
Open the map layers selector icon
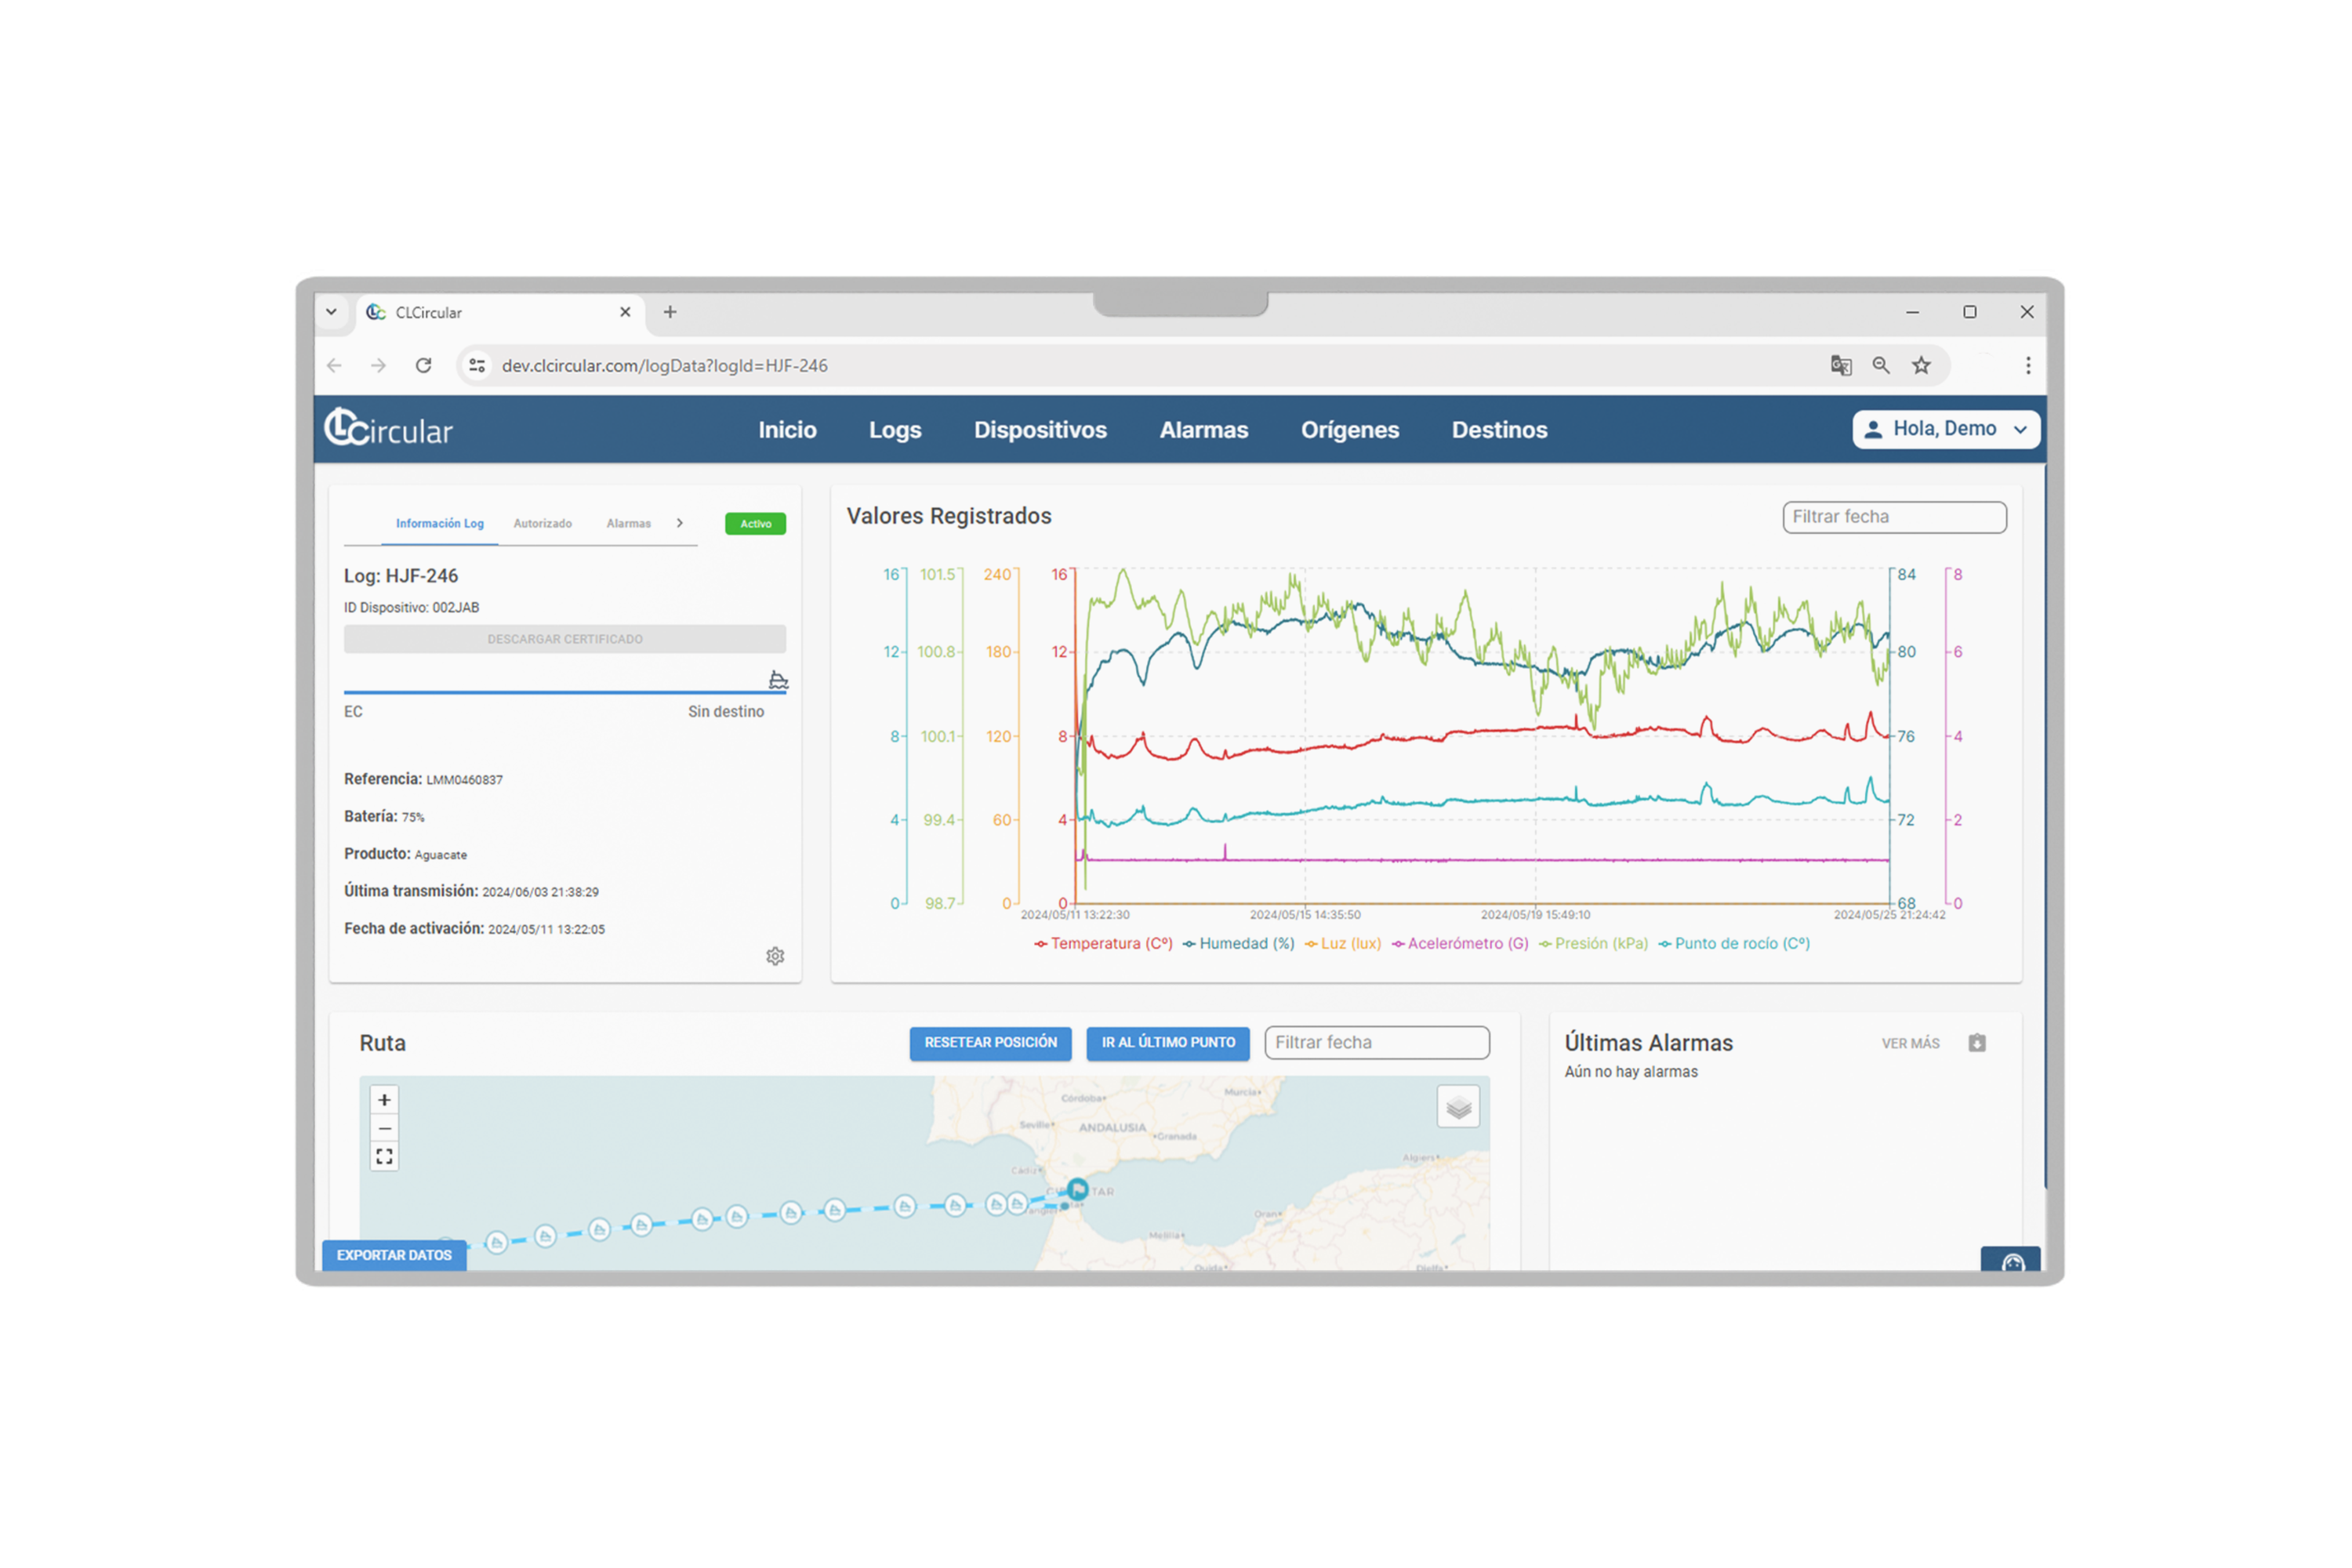(1458, 1107)
